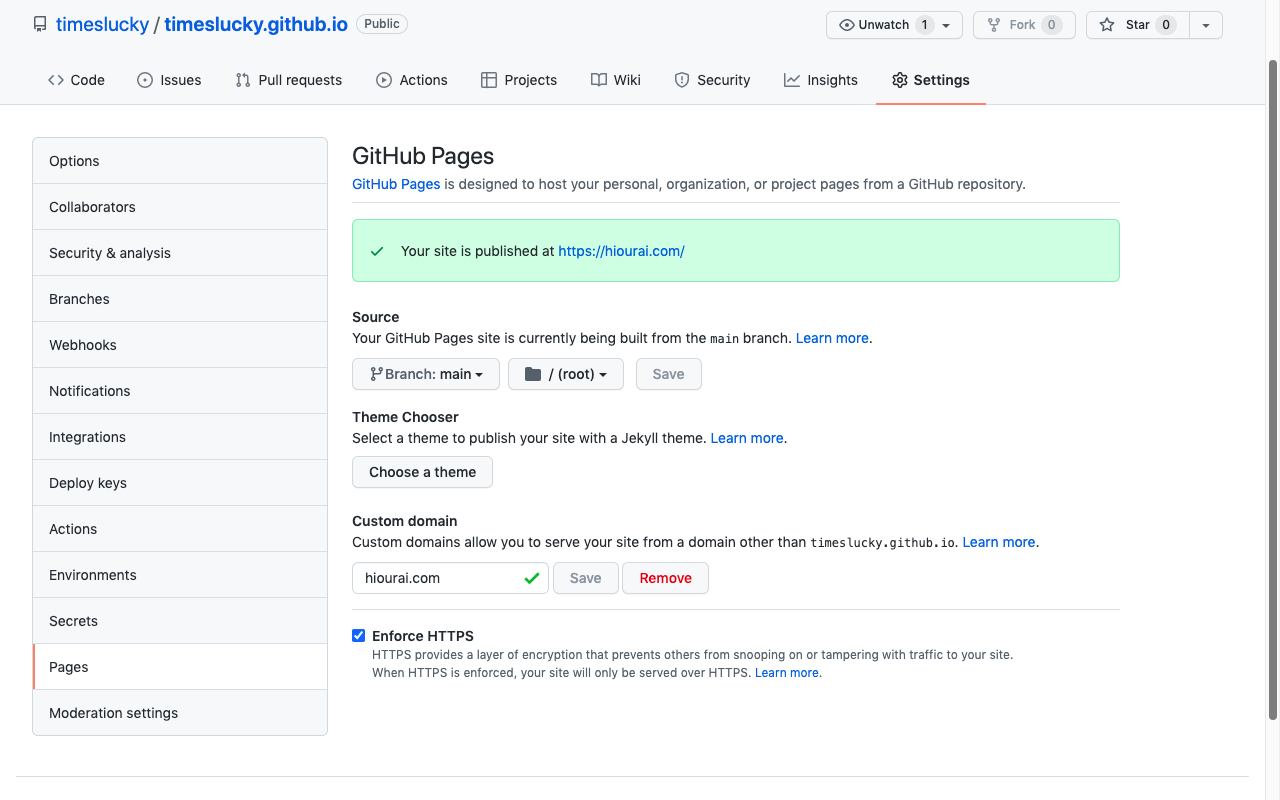Click the Choose a theme button
Screen dimensions: 1280x800
coord(422,472)
